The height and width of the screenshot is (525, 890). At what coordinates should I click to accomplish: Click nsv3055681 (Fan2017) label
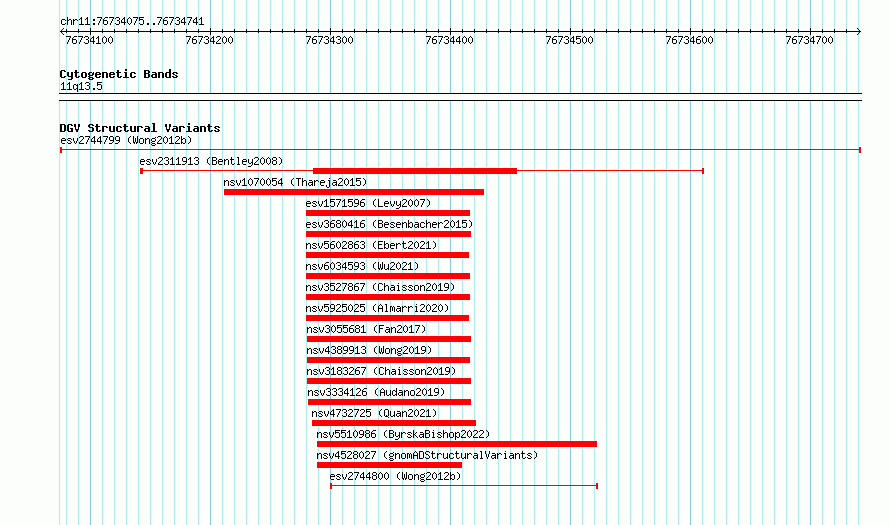click(366, 329)
